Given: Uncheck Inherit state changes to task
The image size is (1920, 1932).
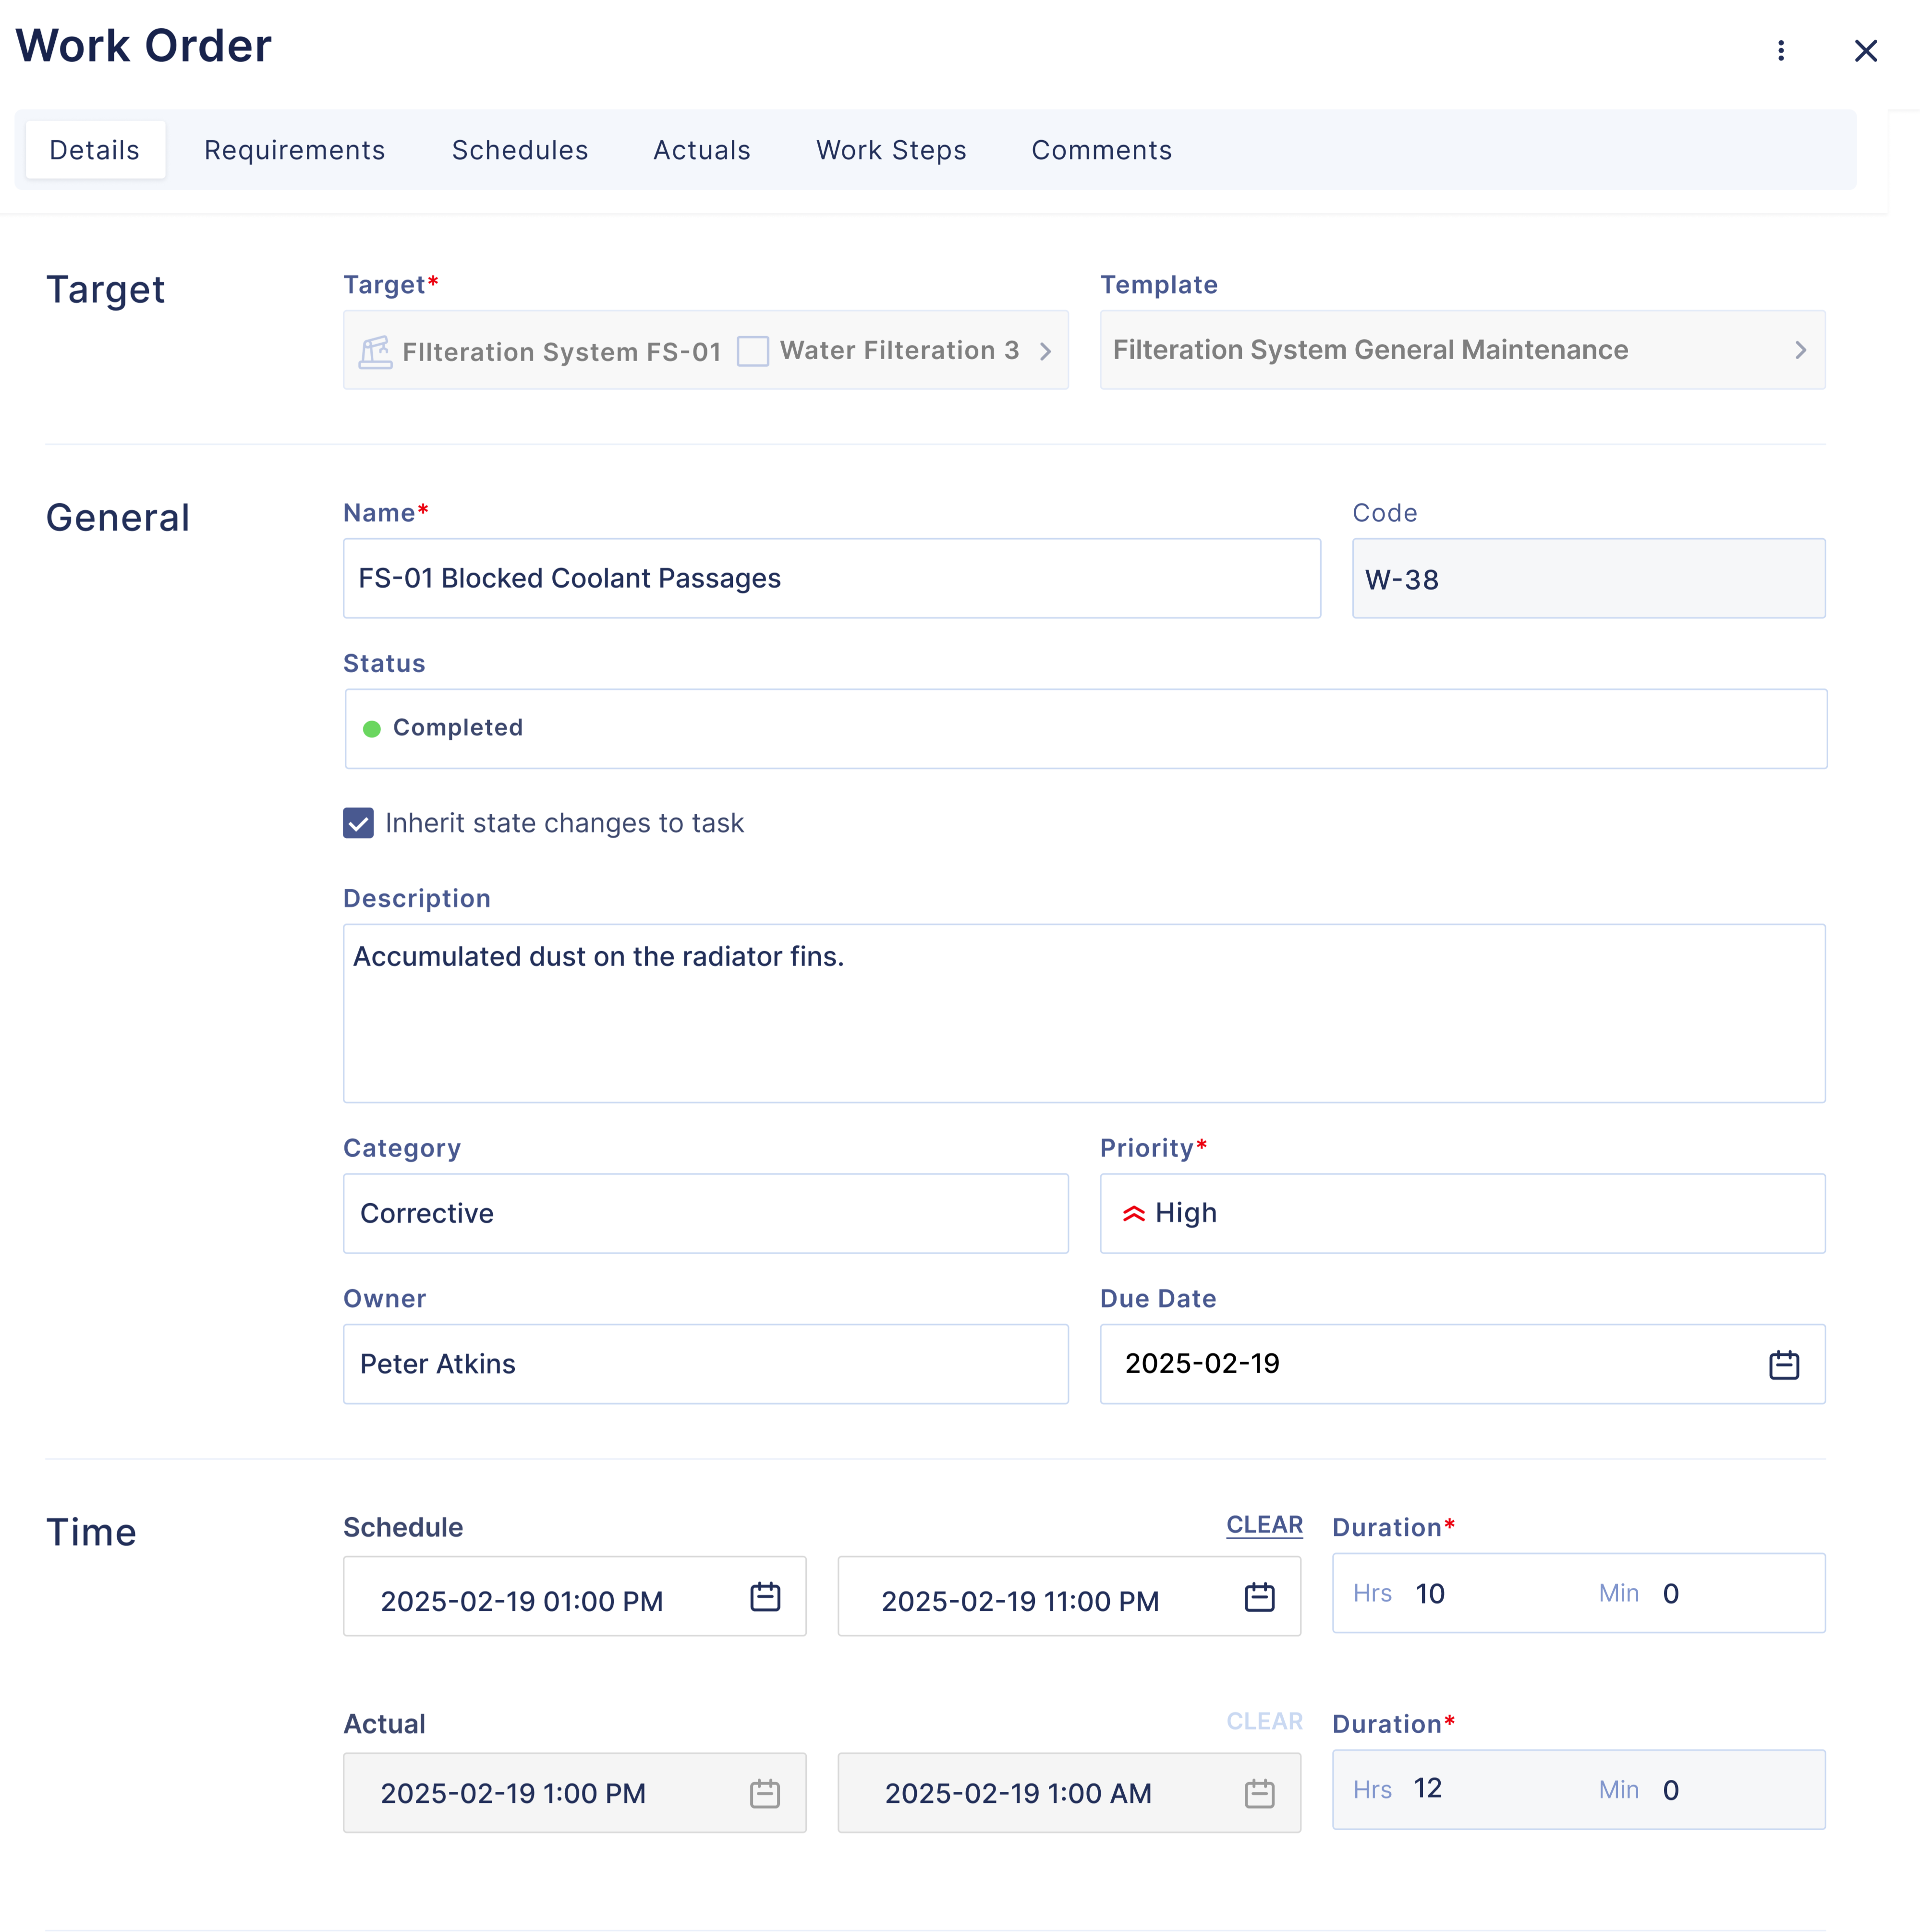Looking at the screenshot, I should tap(358, 823).
